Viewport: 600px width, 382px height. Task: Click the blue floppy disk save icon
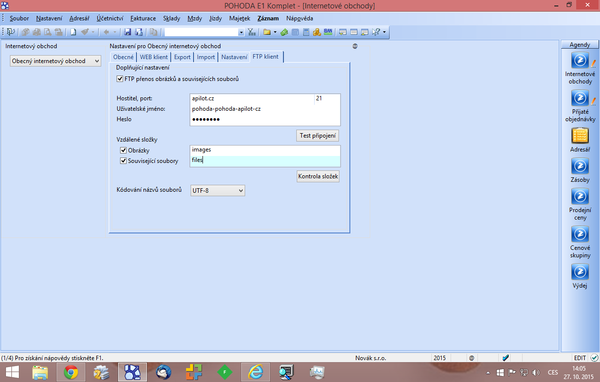tap(127, 32)
